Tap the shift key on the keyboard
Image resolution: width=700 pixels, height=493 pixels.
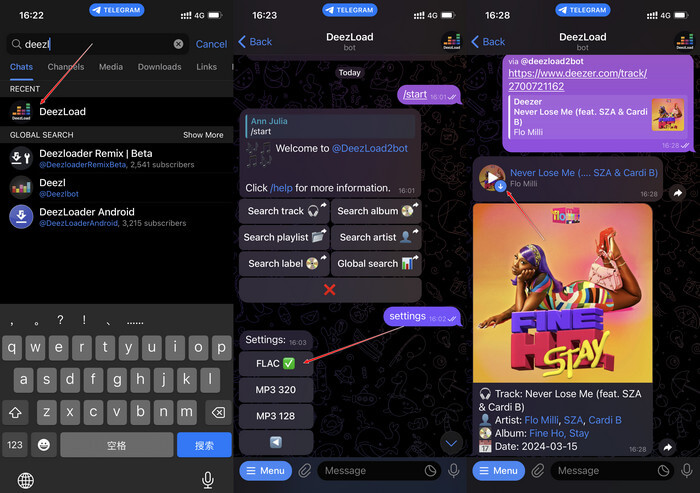pyautogui.click(x=16, y=412)
